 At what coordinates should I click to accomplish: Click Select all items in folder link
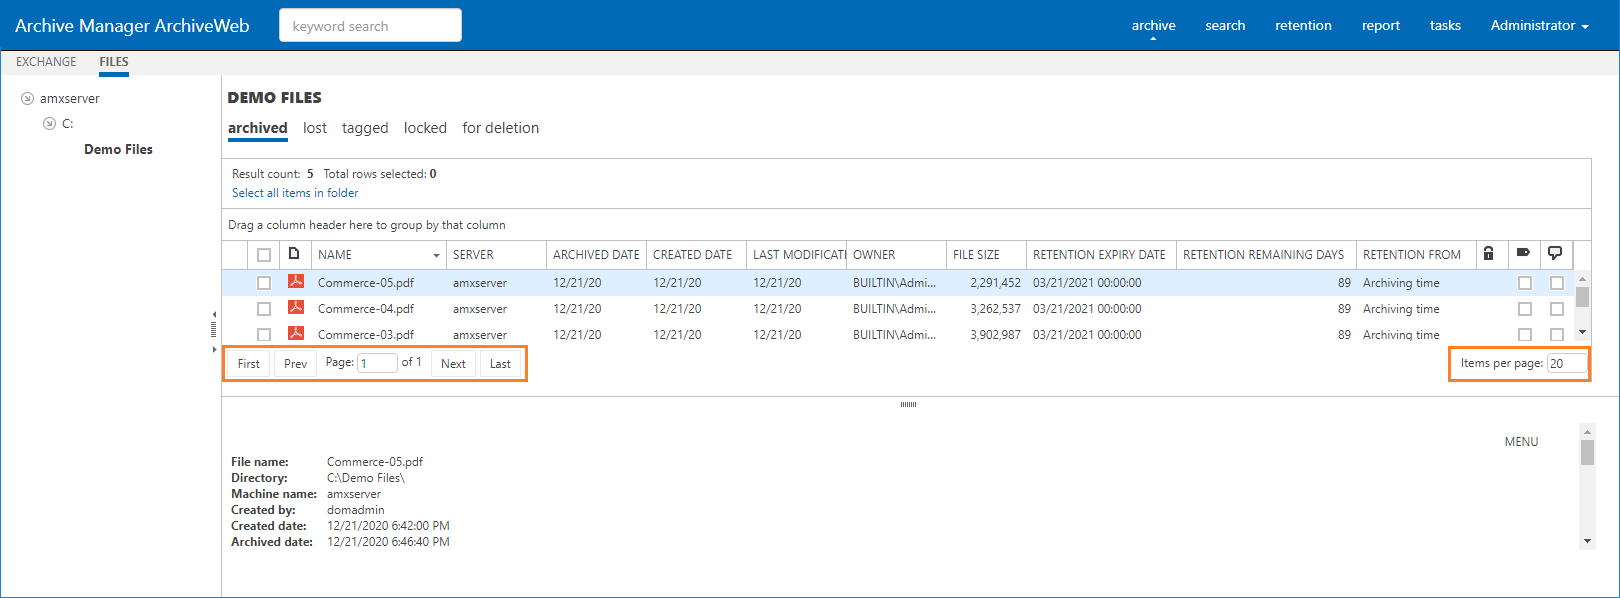click(295, 193)
